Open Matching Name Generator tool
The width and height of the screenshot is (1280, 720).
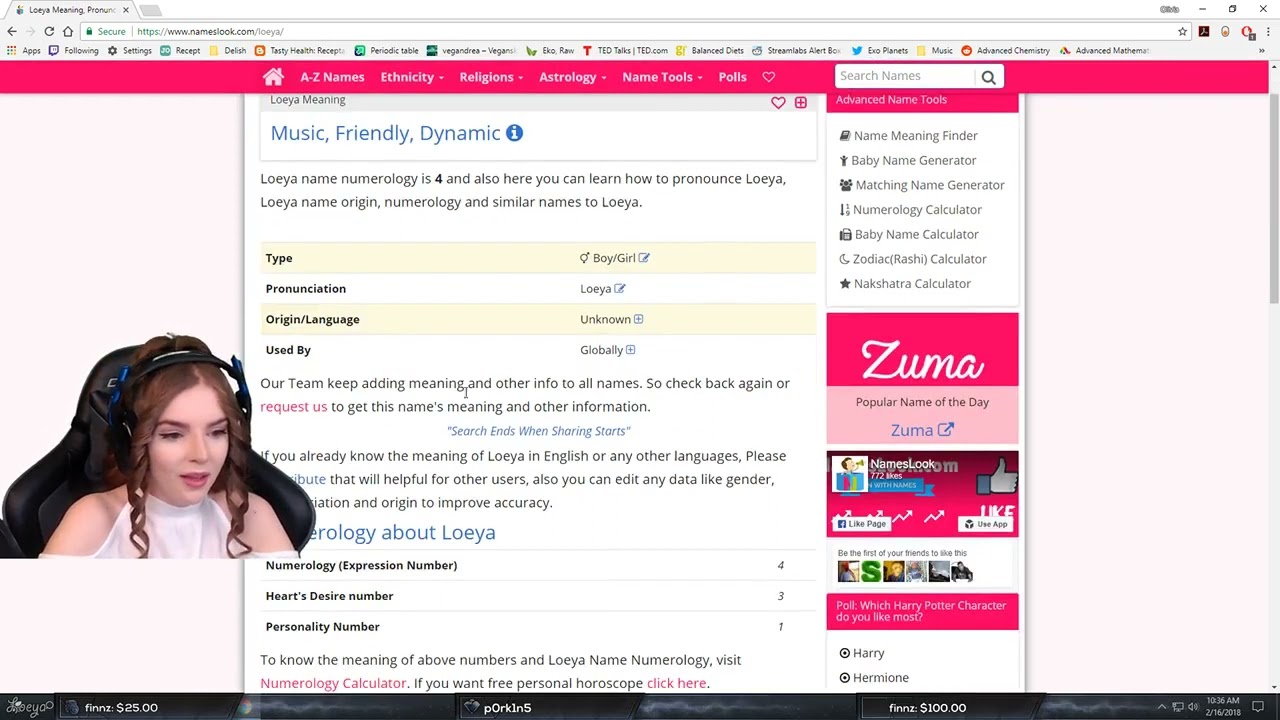tap(921, 185)
